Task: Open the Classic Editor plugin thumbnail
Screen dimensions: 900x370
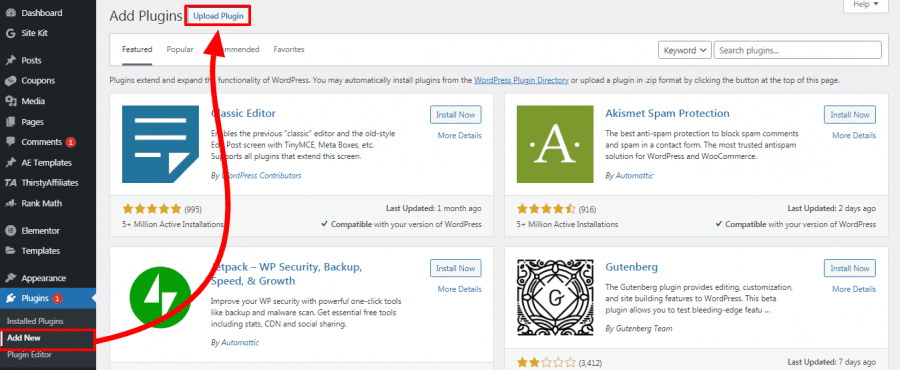Action: (160, 144)
